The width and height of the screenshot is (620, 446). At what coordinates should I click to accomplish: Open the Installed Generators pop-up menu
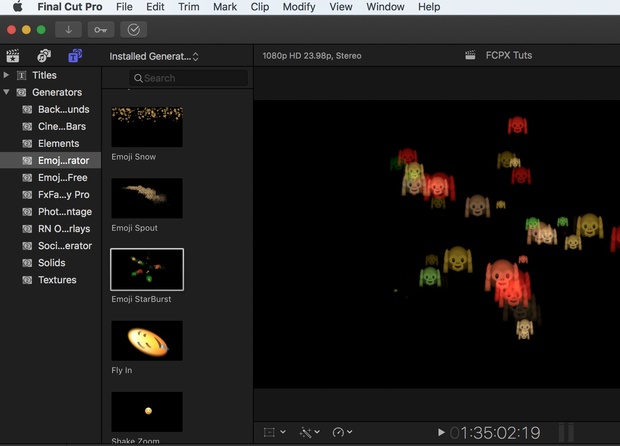[x=154, y=57]
